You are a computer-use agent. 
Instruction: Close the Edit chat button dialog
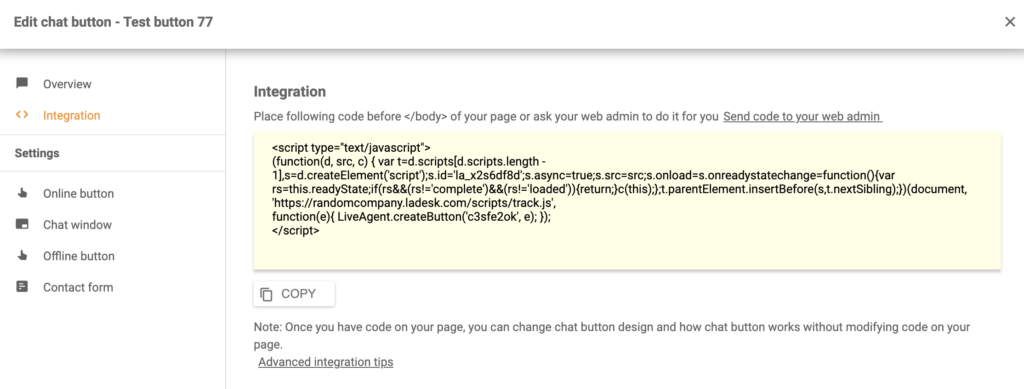point(1010,22)
